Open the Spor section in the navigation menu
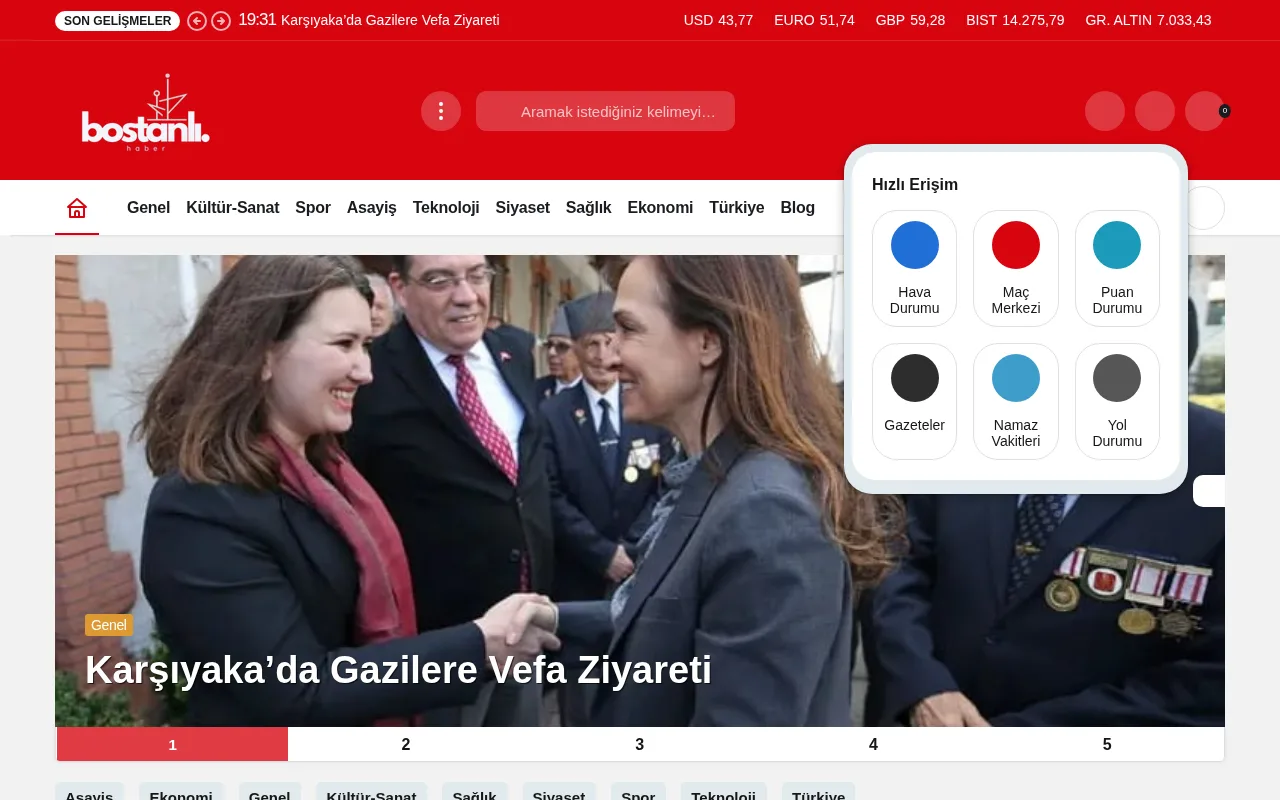The height and width of the screenshot is (800, 1280). (x=313, y=207)
